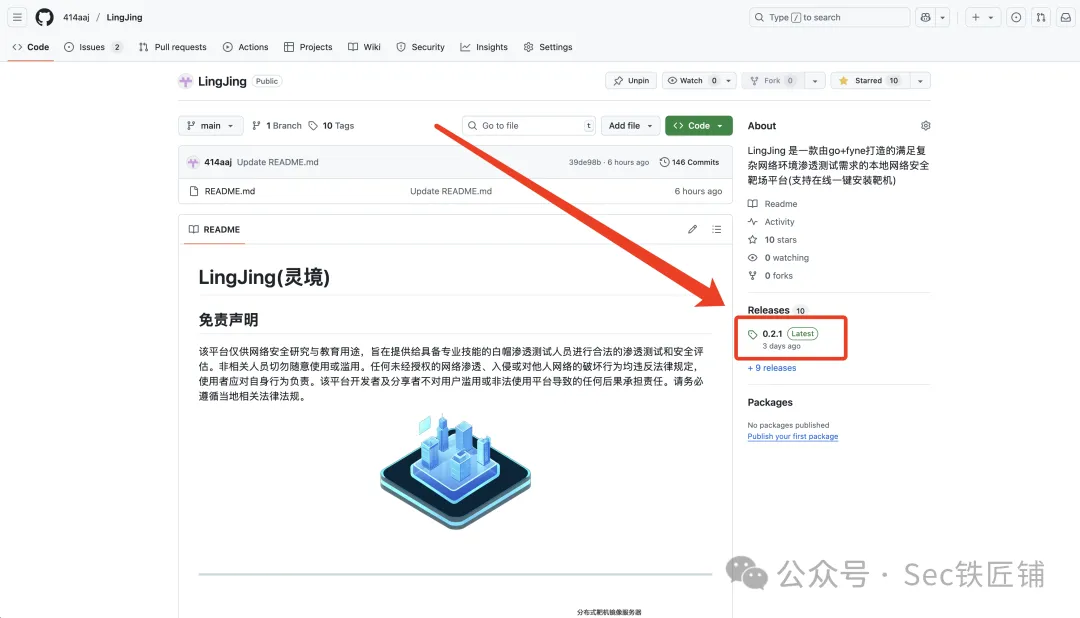
Task: Open the Add file dropdown
Action: coord(630,126)
